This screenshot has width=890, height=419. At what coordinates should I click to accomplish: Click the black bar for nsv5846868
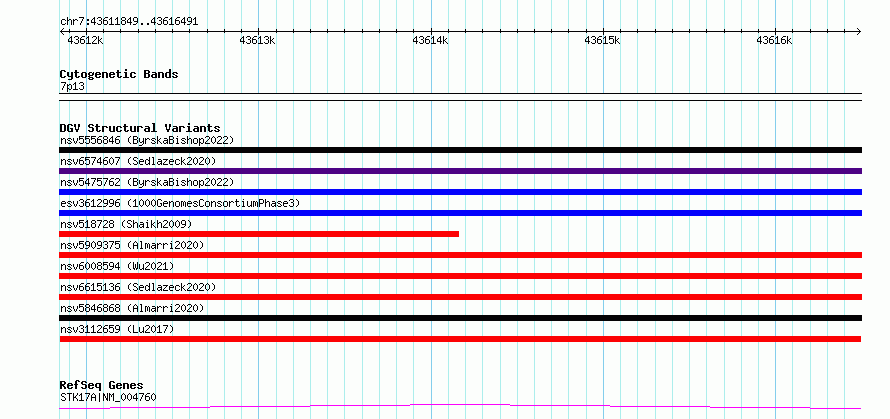tap(460, 318)
